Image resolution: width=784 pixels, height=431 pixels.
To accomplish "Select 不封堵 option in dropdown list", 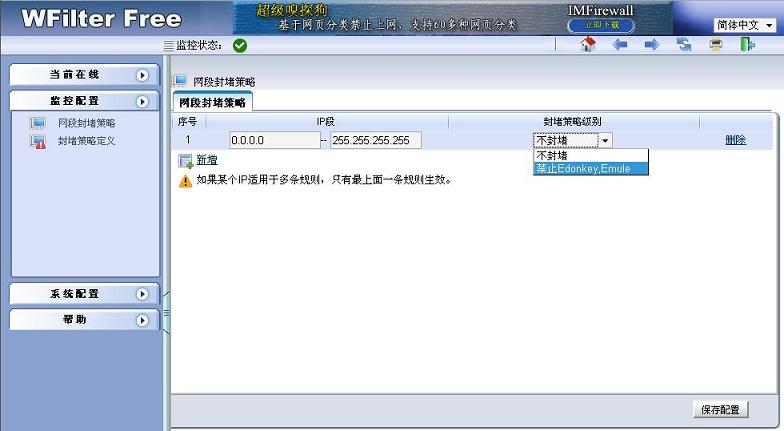I will [x=591, y=156].
